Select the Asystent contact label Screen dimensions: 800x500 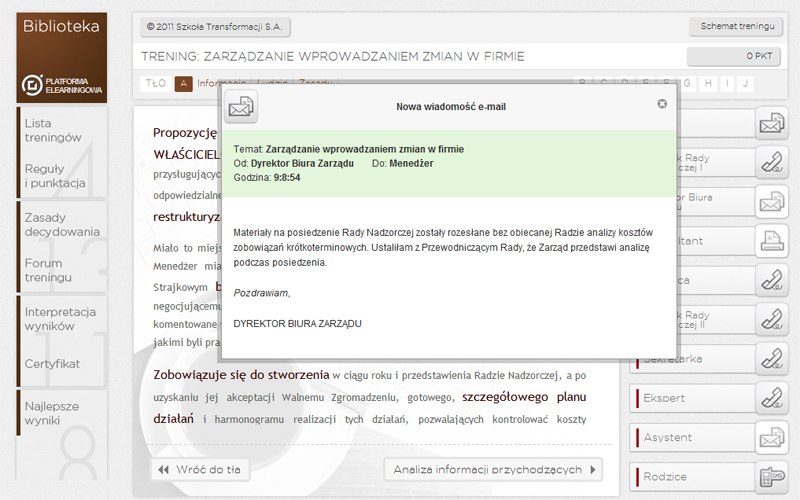point(667,437)
